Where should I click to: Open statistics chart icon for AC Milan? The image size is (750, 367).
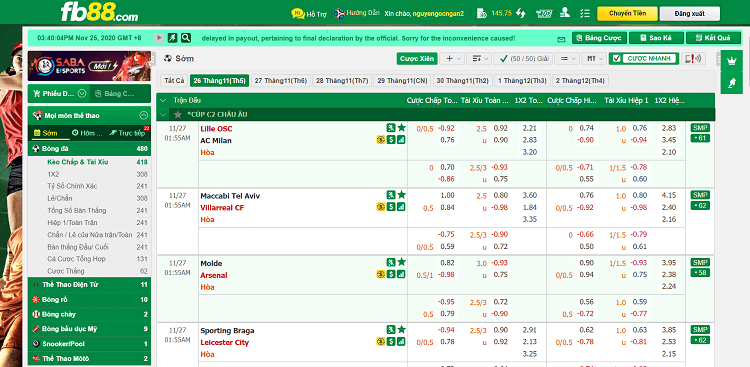(401, 140)
